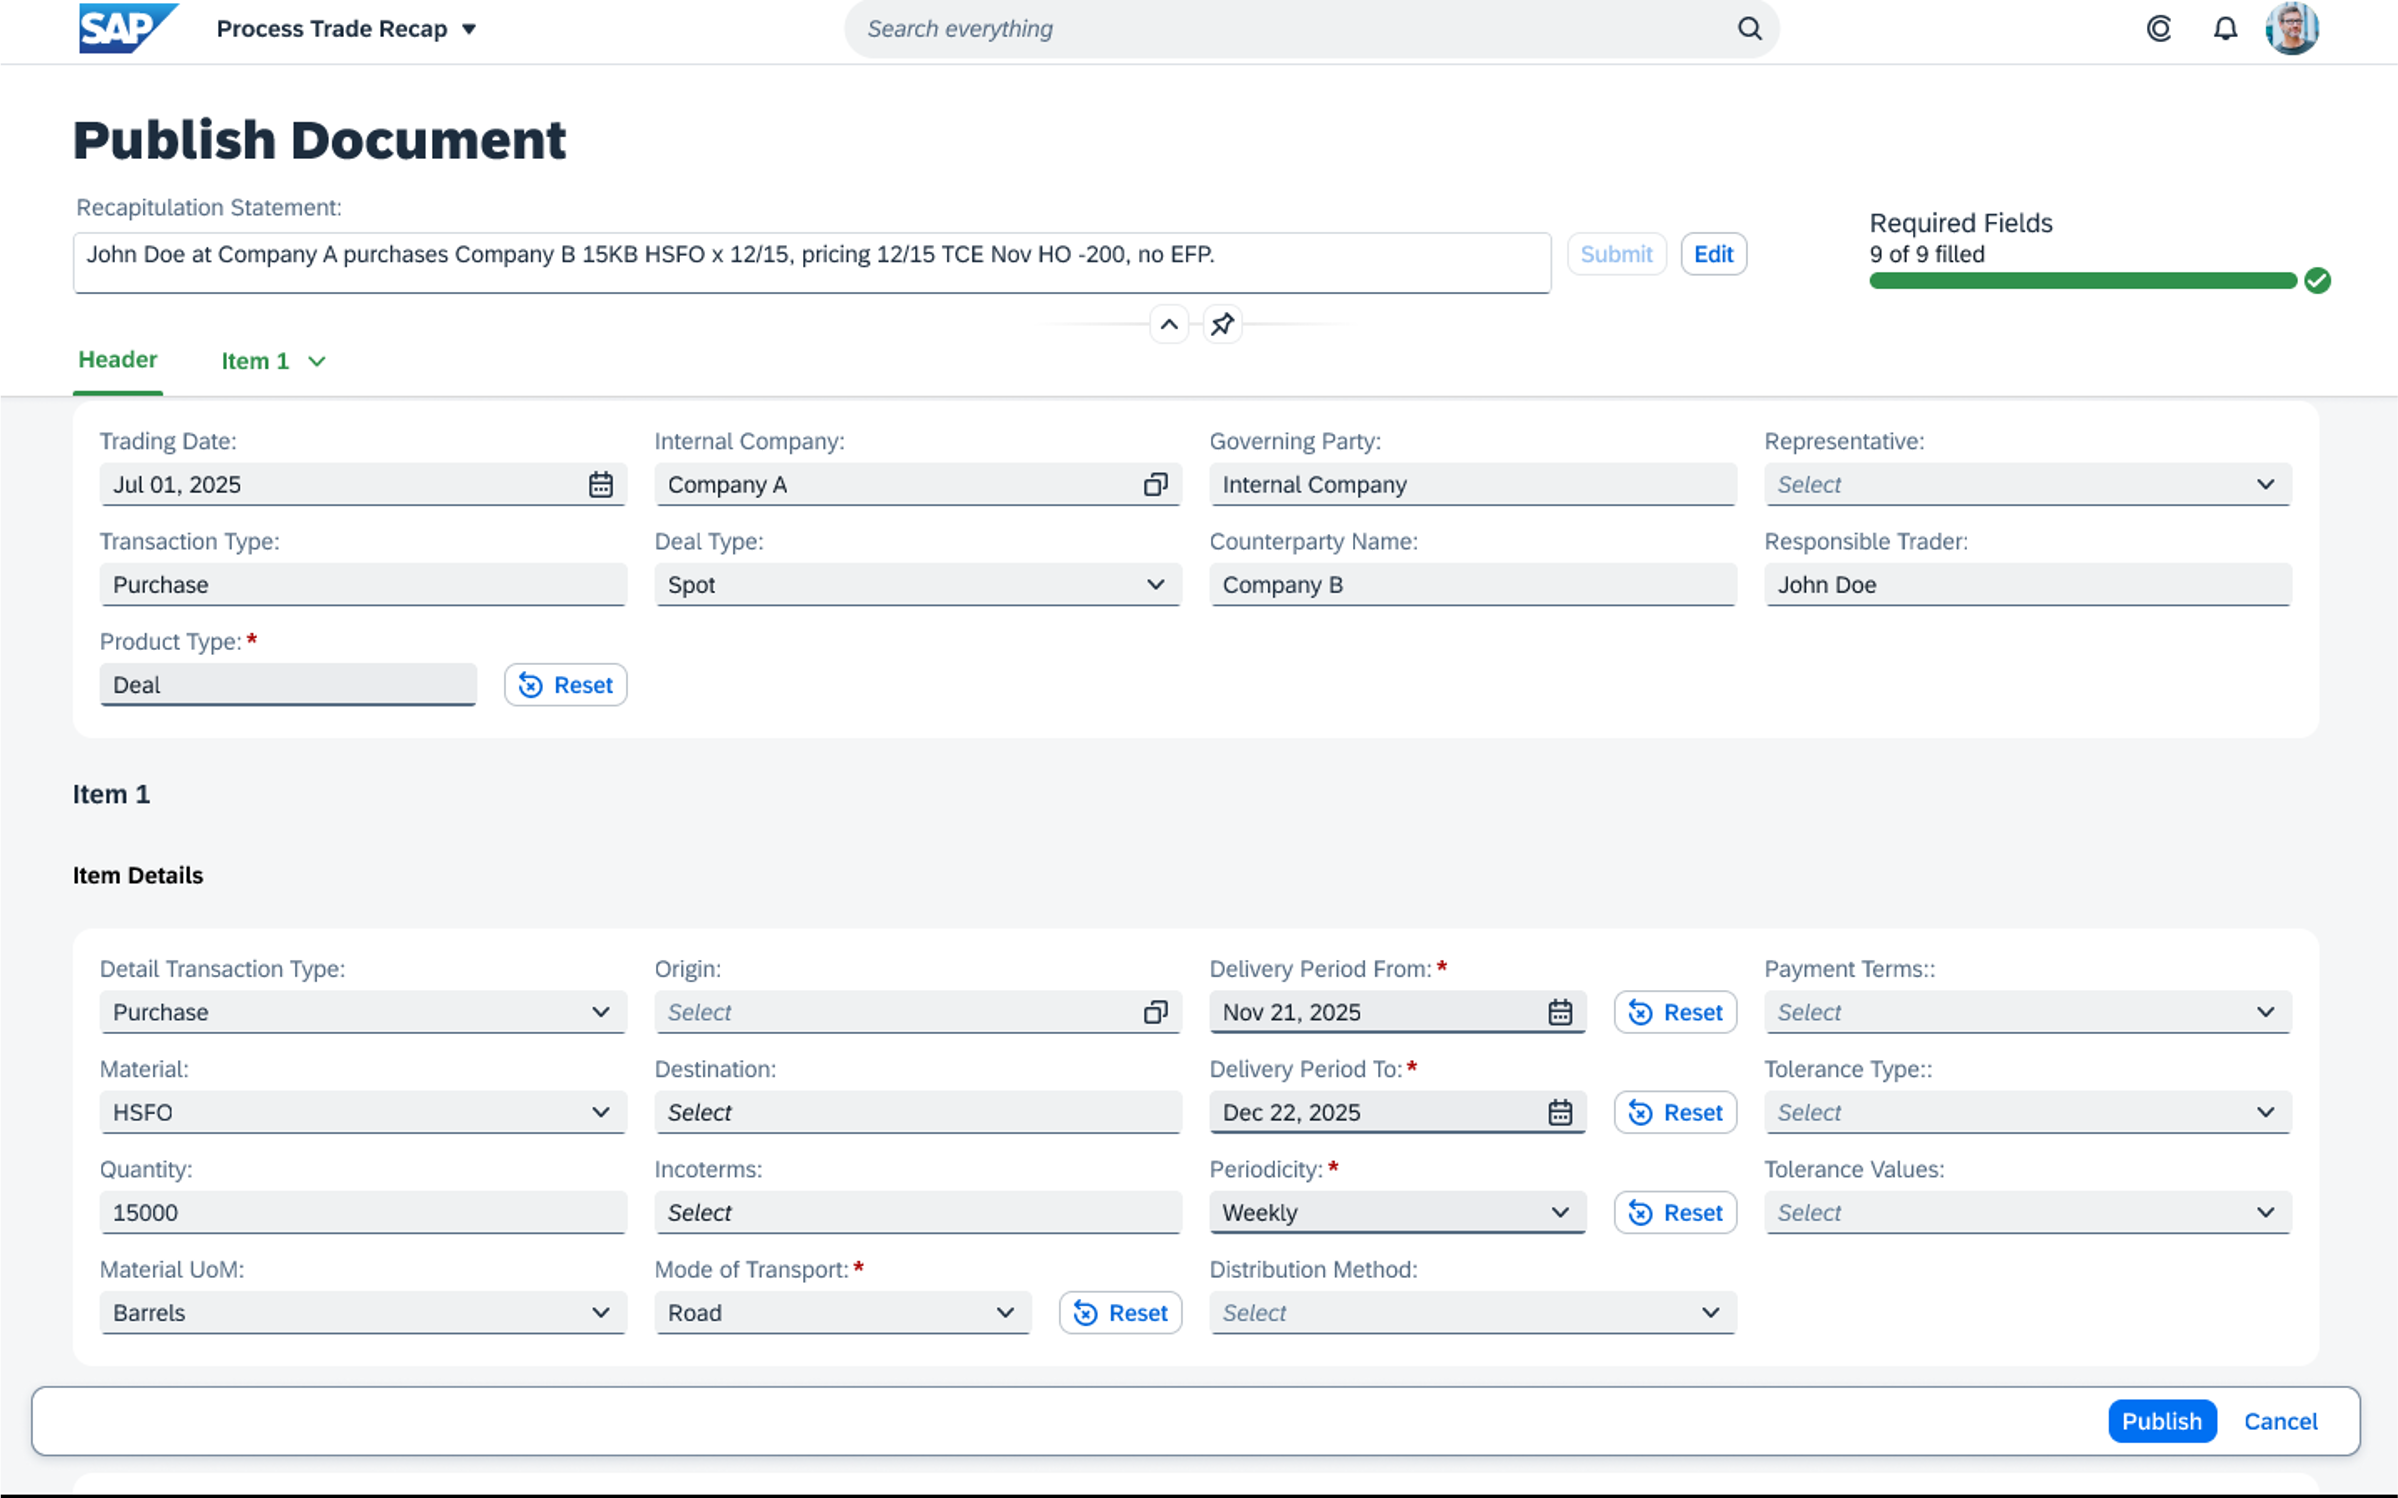Click the Joule copilot icon

pos(2158,29)
